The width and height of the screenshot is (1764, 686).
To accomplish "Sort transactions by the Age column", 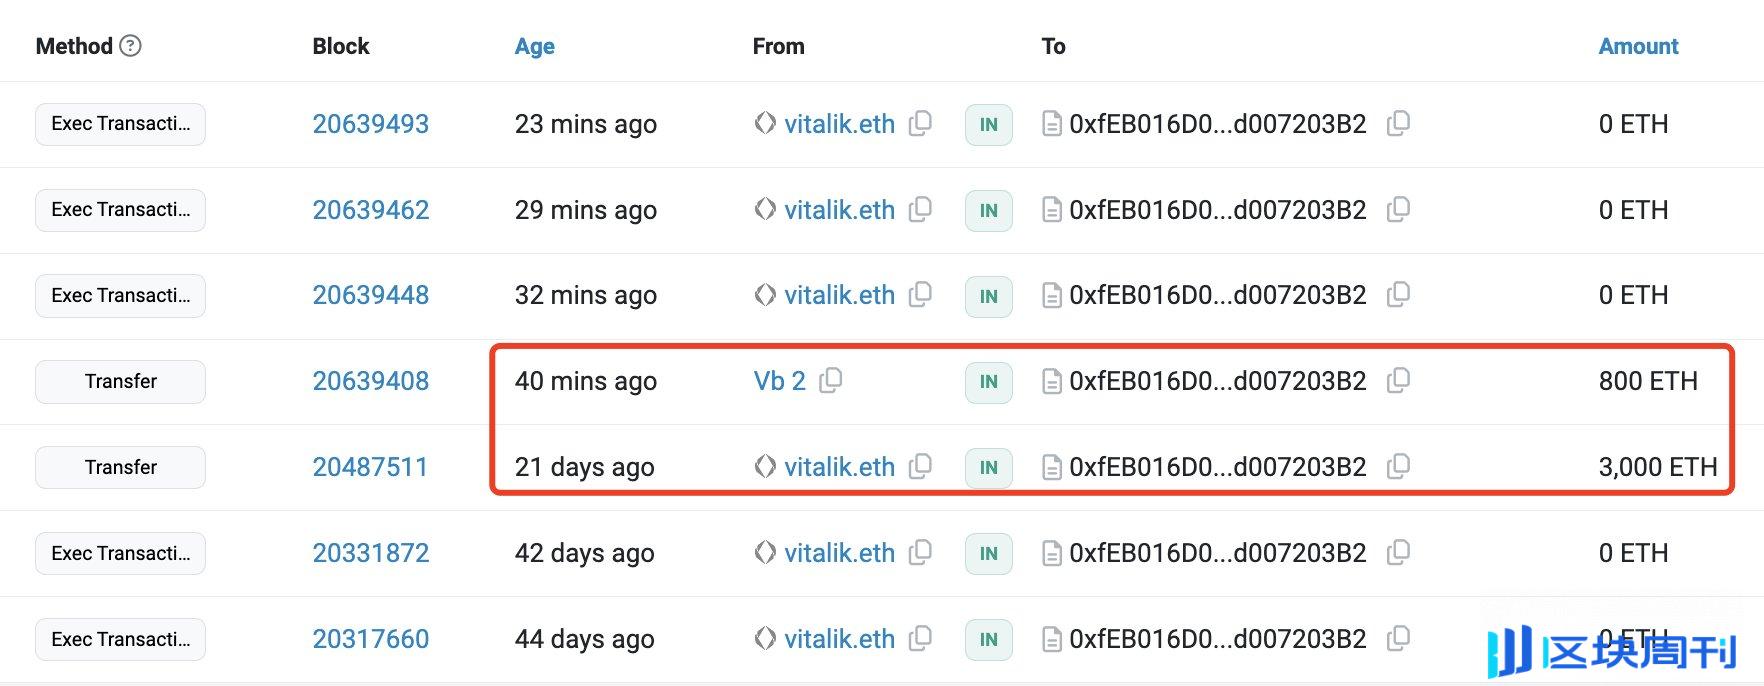I will click(x=534, y=46).
